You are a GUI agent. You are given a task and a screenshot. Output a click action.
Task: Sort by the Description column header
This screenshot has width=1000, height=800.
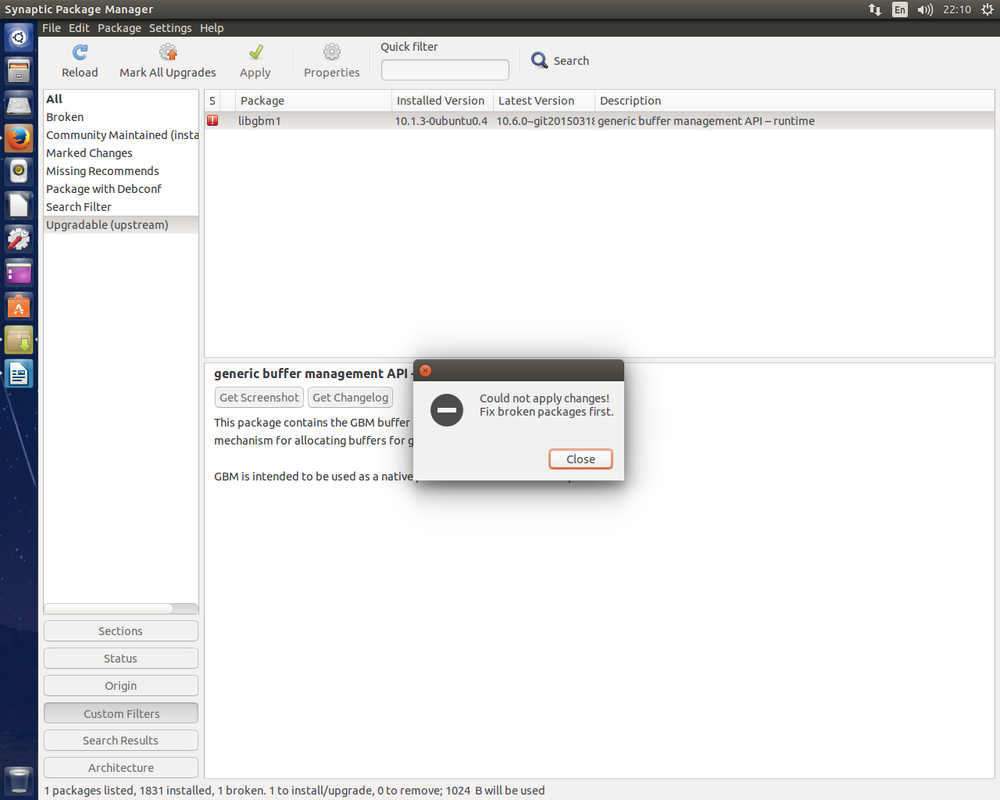pos(794,101)
